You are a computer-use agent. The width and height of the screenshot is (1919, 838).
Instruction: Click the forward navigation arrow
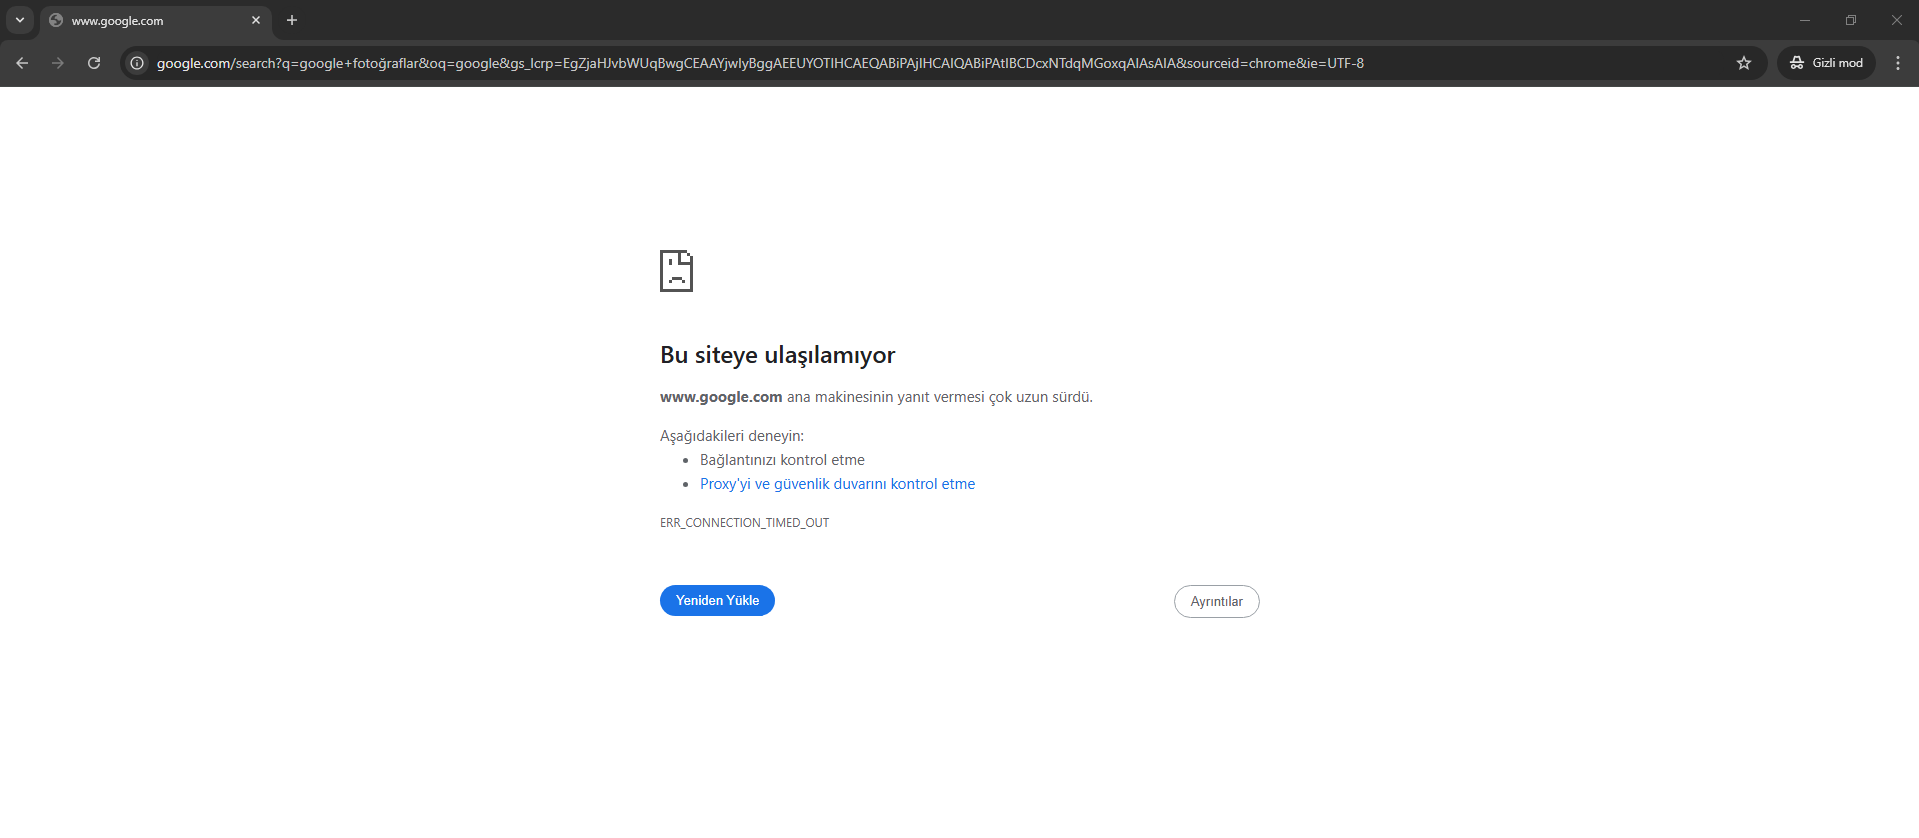pos(58,63)
